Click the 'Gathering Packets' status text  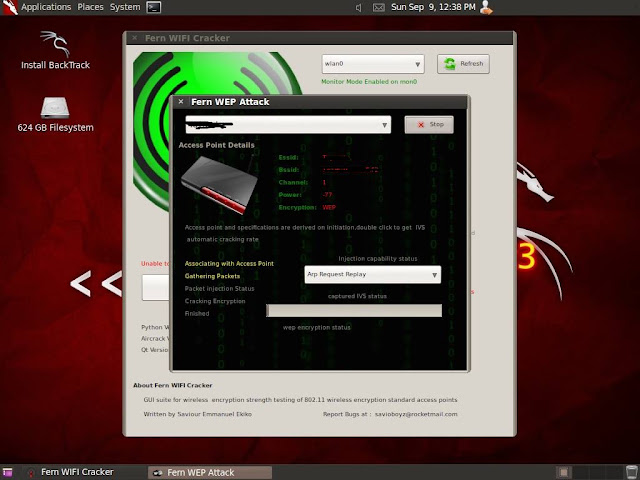tap(212, 276)
